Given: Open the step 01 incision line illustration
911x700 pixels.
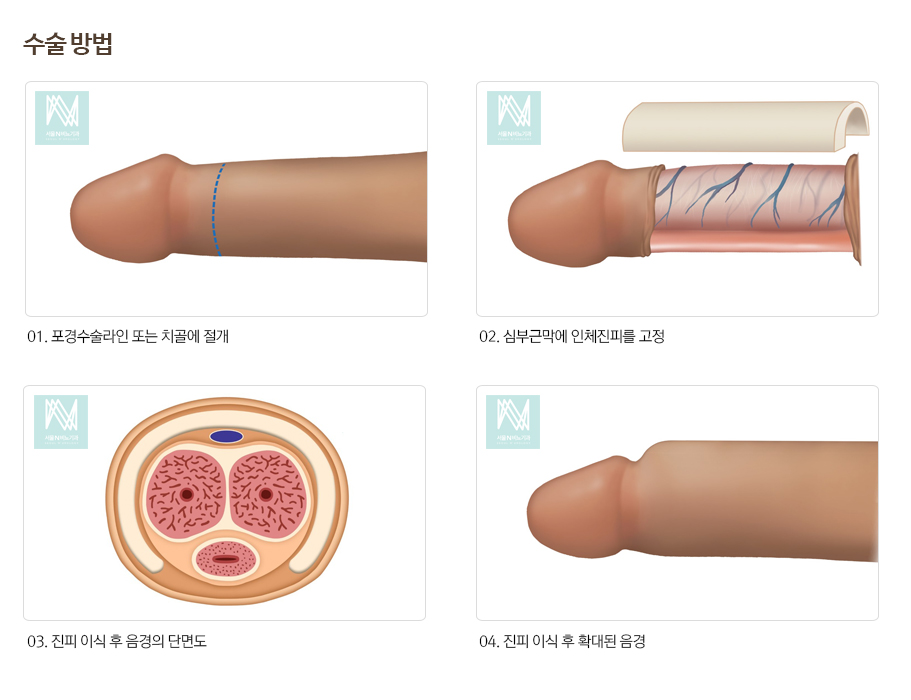Looking at the screenshot, I should [x=227, y=199].
